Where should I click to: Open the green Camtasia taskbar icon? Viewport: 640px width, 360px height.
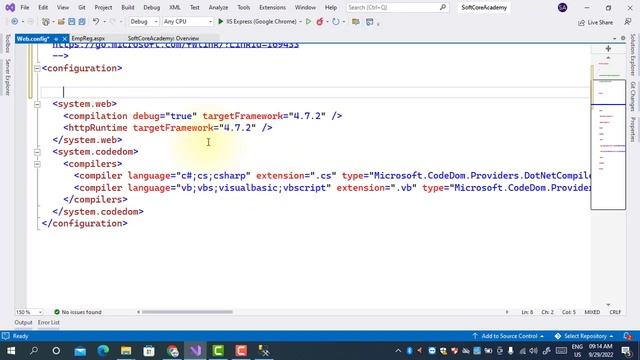pos(218,351)
